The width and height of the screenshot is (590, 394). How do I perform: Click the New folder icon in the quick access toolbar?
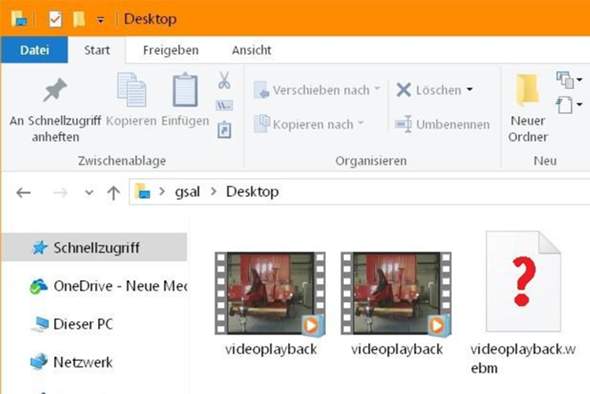pos(79,19)
